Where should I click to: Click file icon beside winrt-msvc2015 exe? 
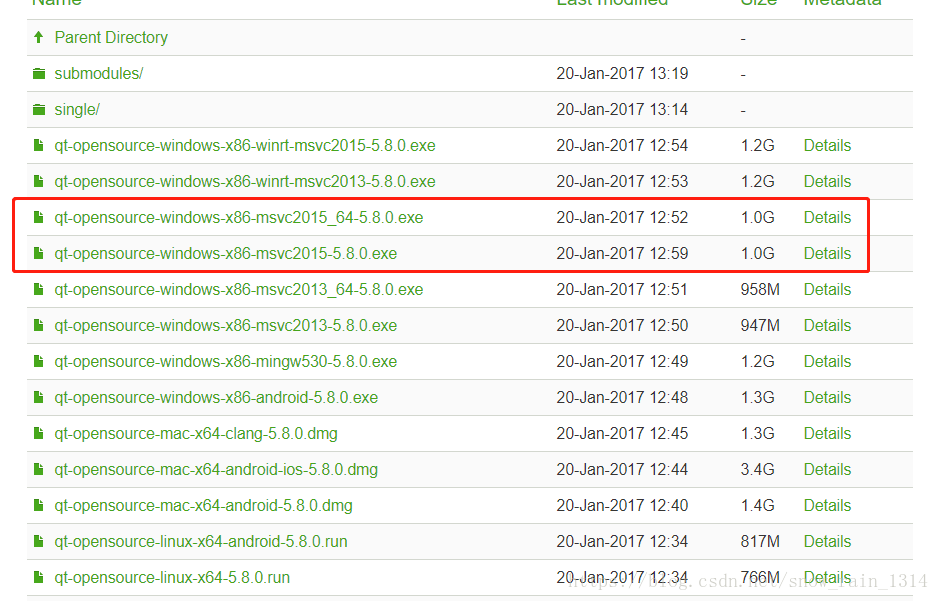tap(39, 145)
